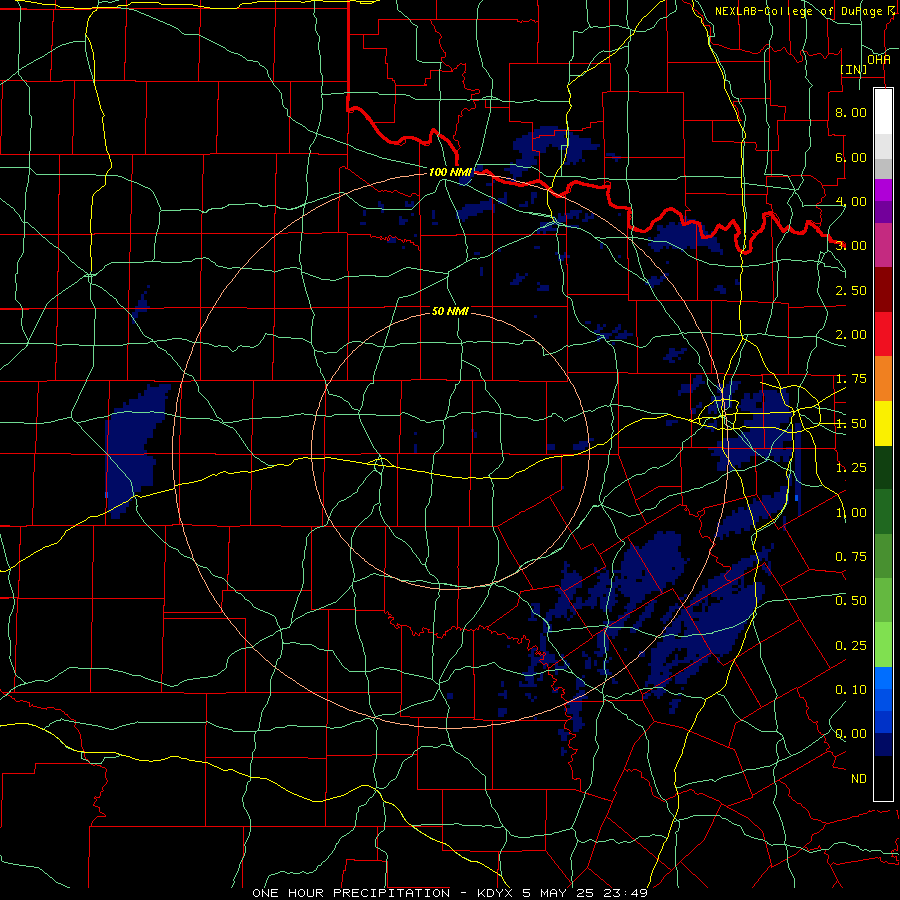Select the bright red legend swatch near 2.00
The height and width of the screenshot is (900, 900).
pyautogui.click(x=883, y=334)
